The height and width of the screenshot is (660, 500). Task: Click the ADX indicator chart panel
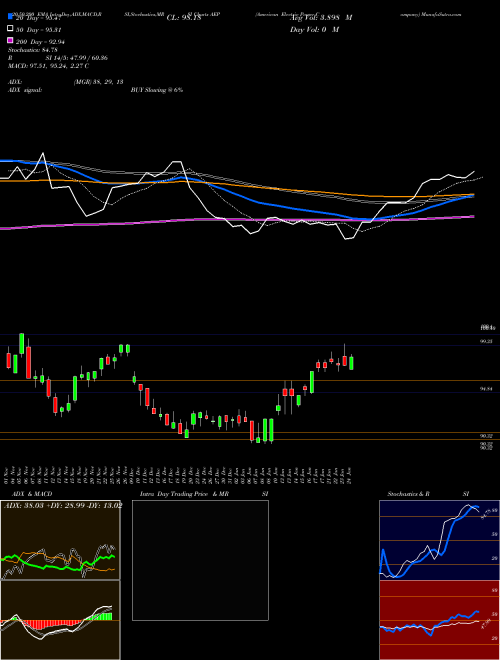click(60, 540)
